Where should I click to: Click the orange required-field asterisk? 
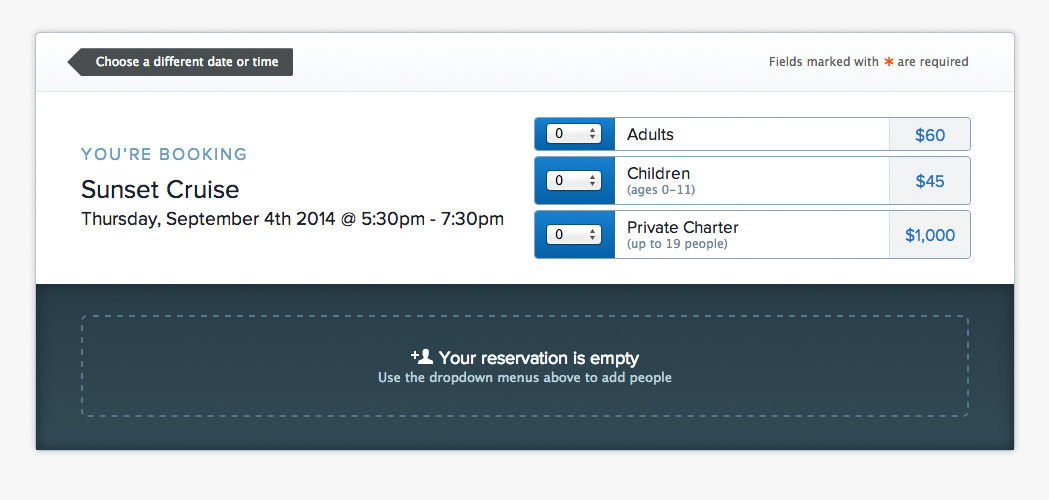point(888,62)
